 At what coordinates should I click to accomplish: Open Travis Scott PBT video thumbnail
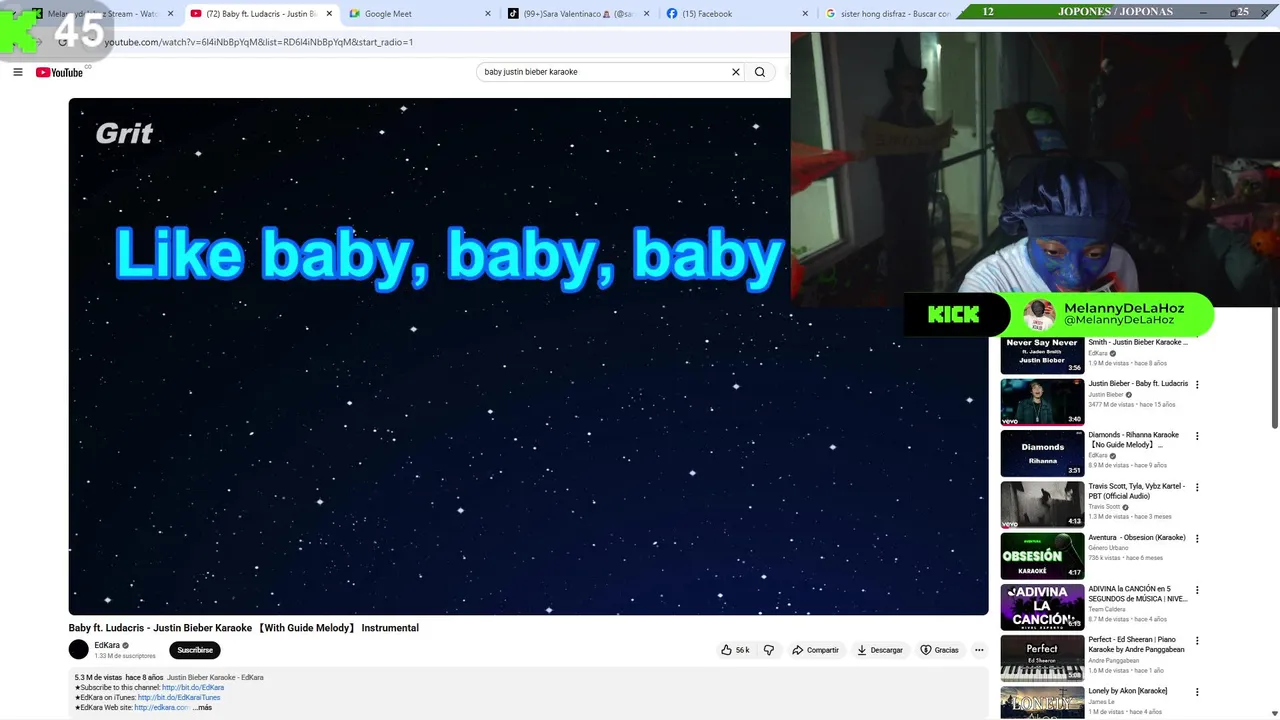tap(1042, 504)
